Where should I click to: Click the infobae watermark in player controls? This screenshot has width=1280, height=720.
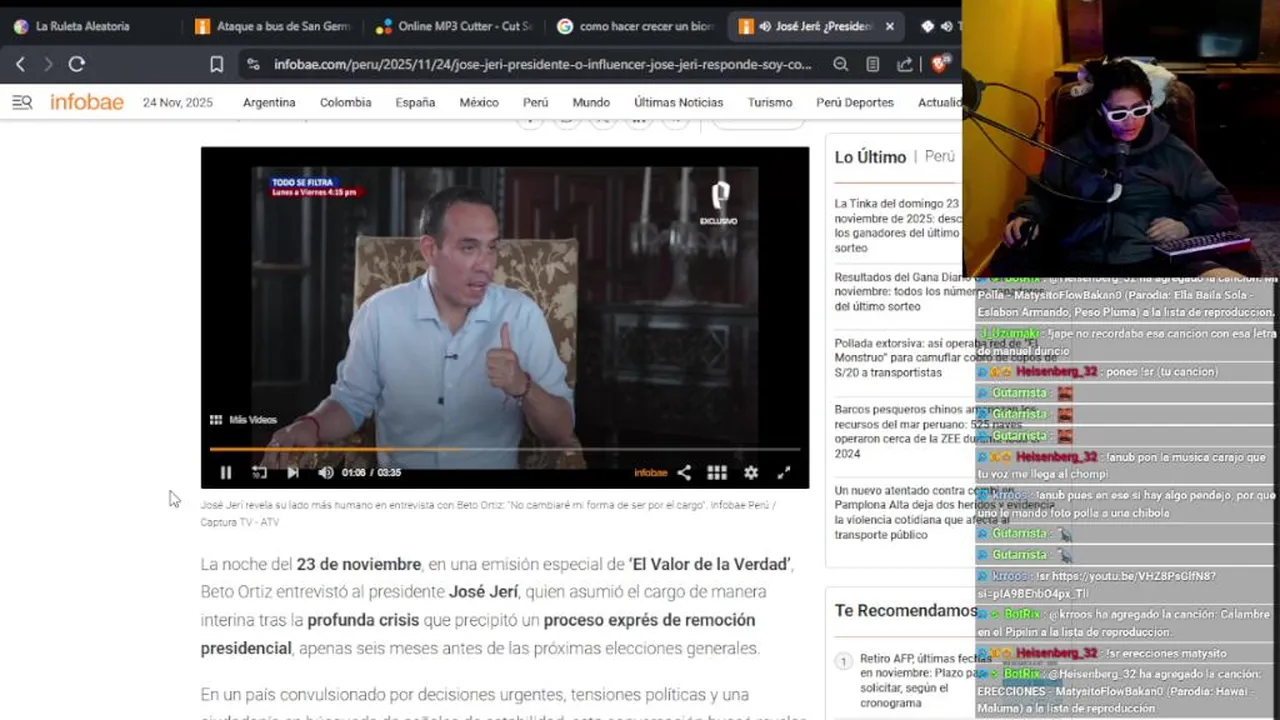pos(651,473)
